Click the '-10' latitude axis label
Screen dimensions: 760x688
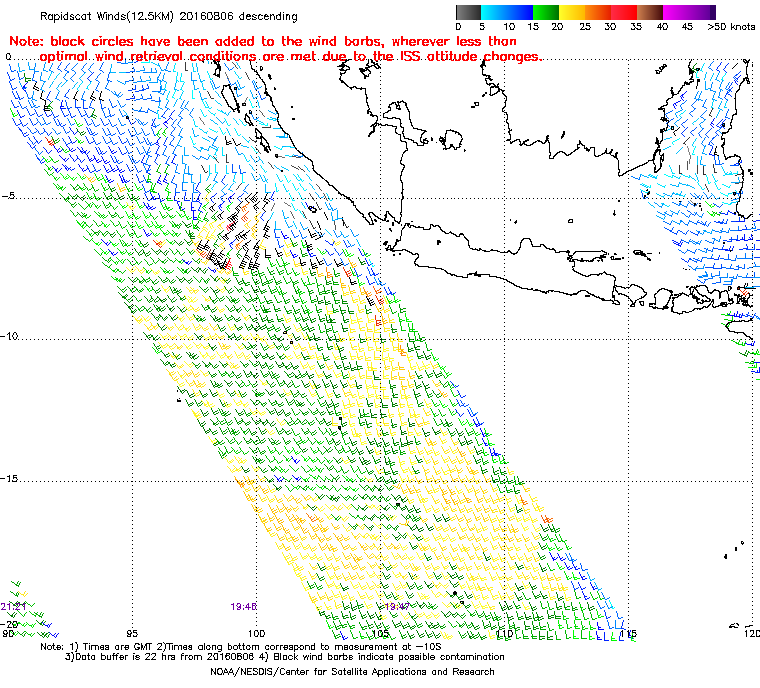point(10,336)
